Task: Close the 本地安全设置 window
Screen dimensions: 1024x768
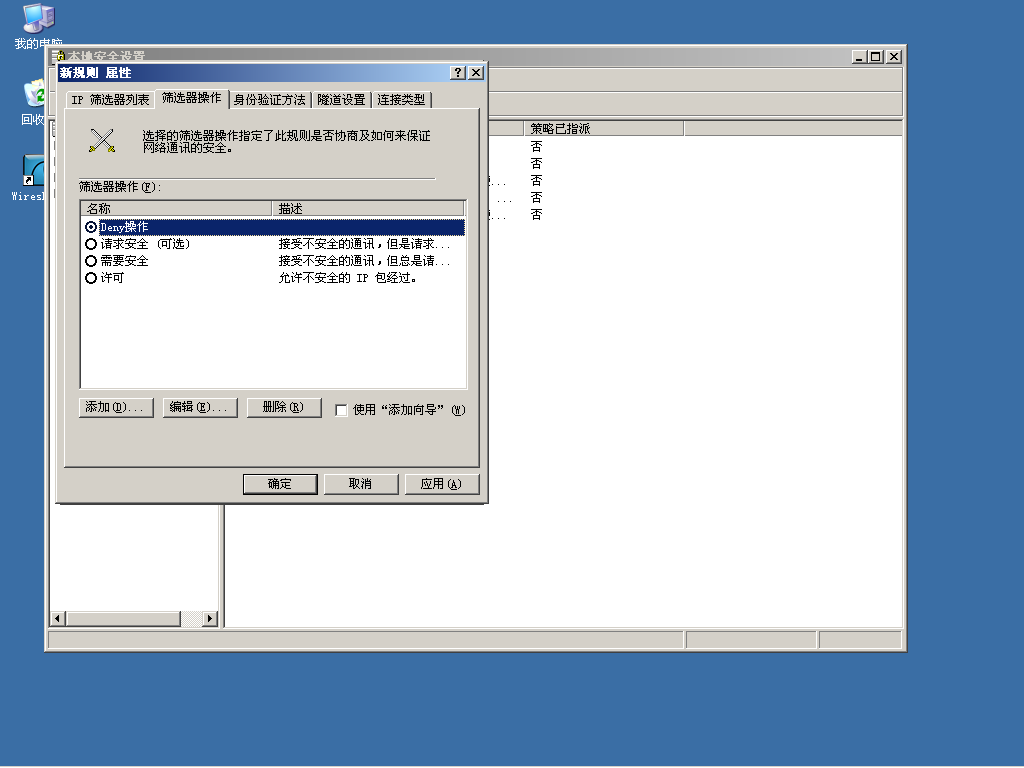Action: click(894, 57)
